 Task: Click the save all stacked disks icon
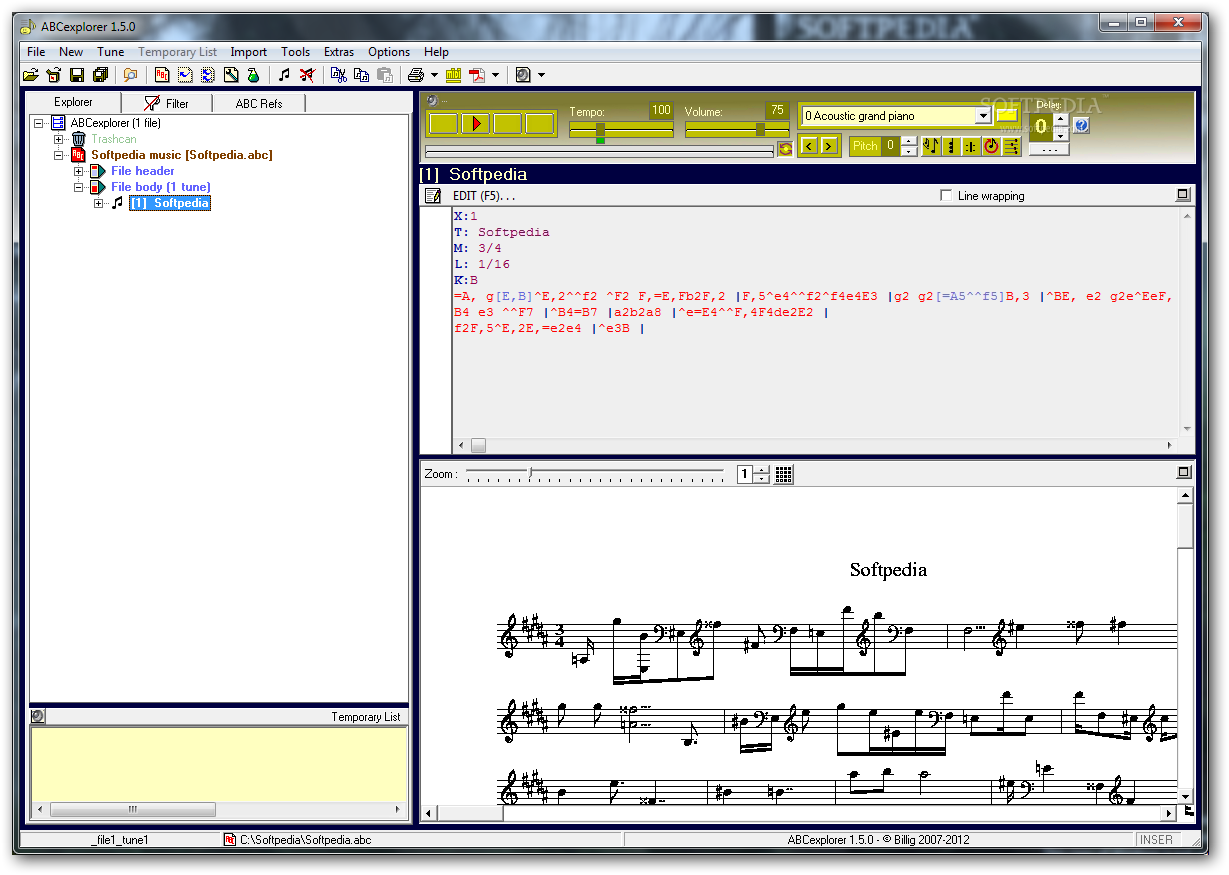pyautogui.click(x=101, y=75)
